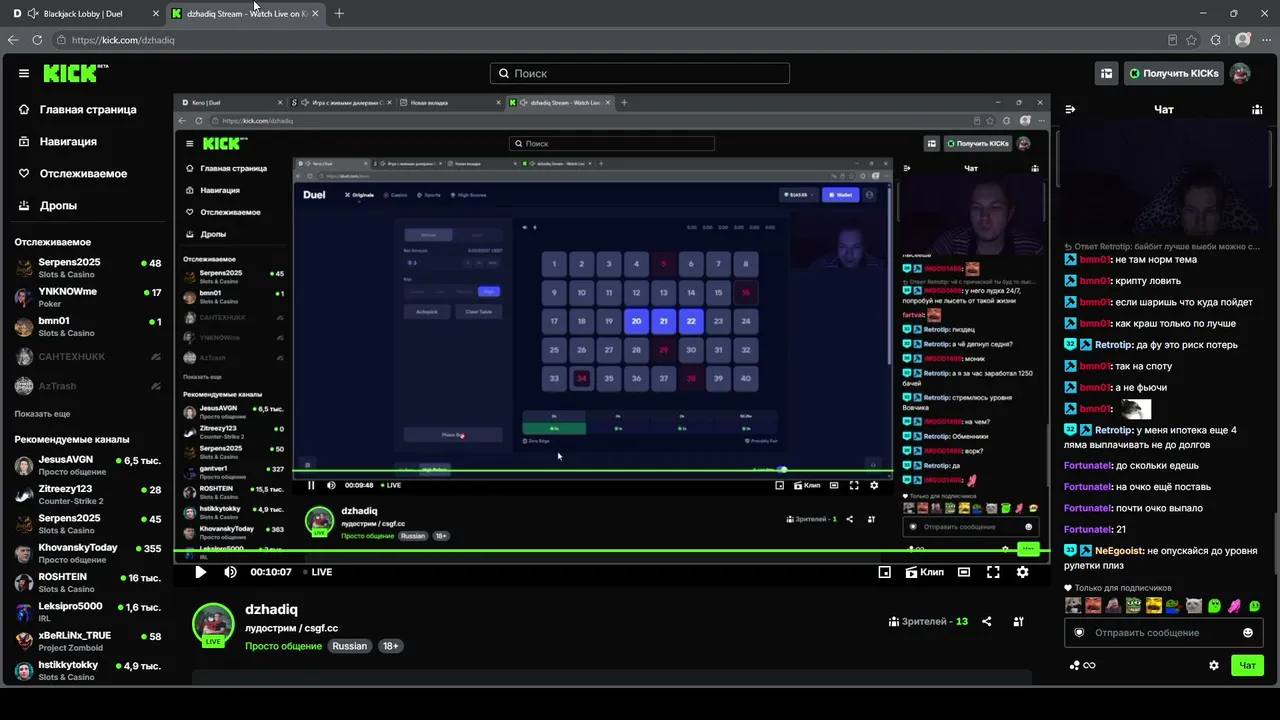Open recommended channel xBeRLiNx_TRUE
This screenshot has height=720, width=1280.
88,640
